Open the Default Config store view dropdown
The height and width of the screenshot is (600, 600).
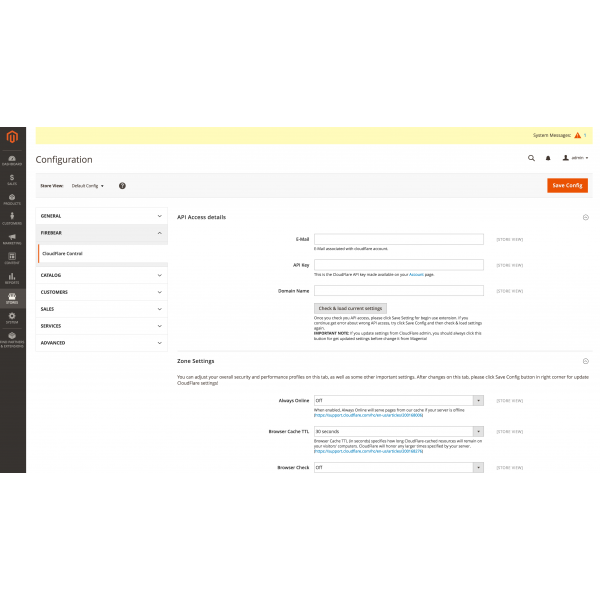click(x=88, y=186)
